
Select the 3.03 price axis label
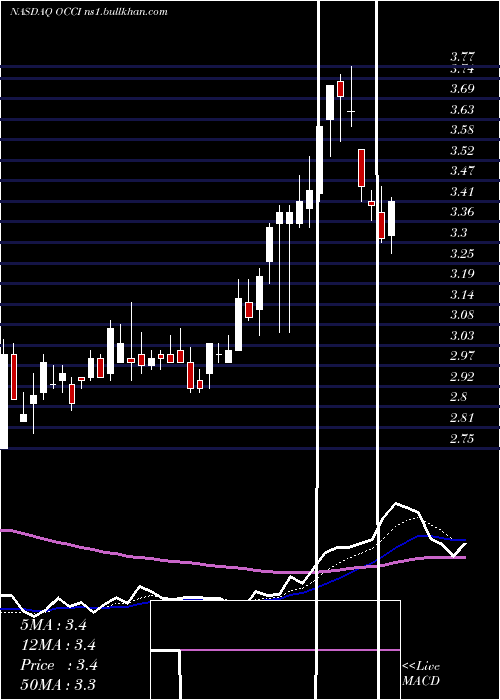(x=462, y=336)
